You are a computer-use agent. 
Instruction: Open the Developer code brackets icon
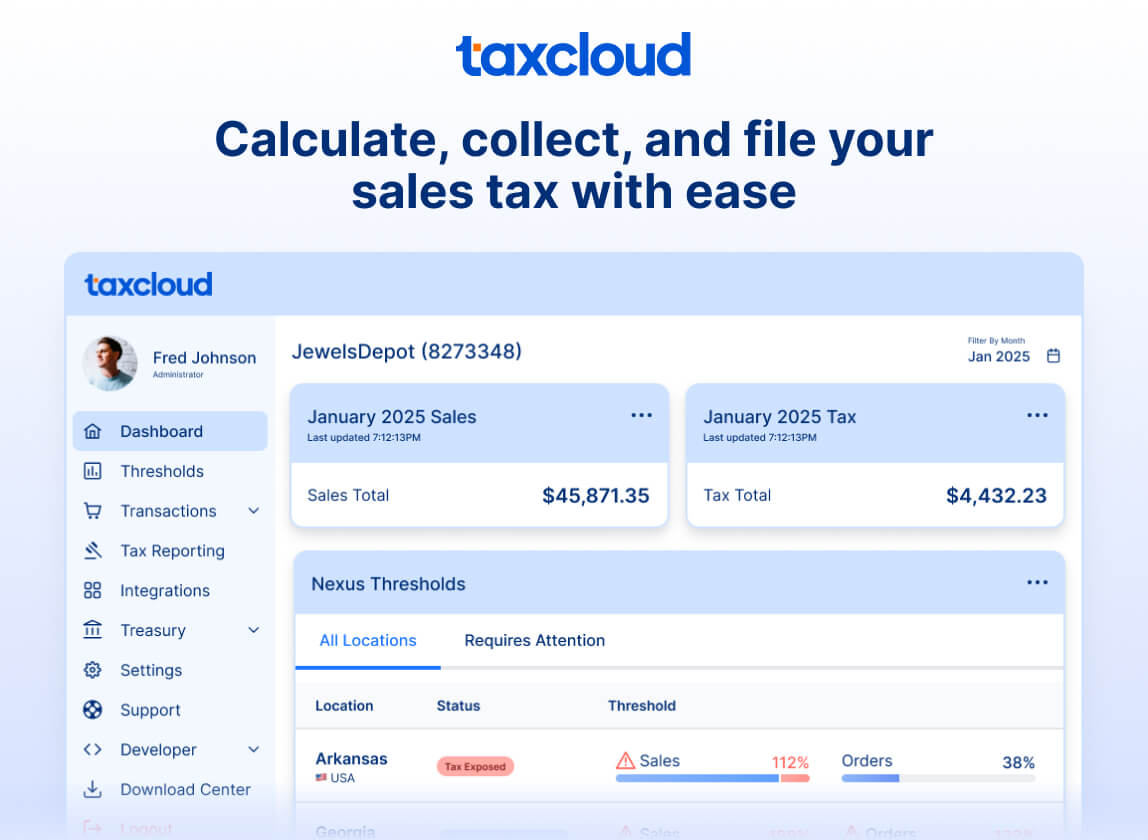pyautogui.click(x=95, y=750)
